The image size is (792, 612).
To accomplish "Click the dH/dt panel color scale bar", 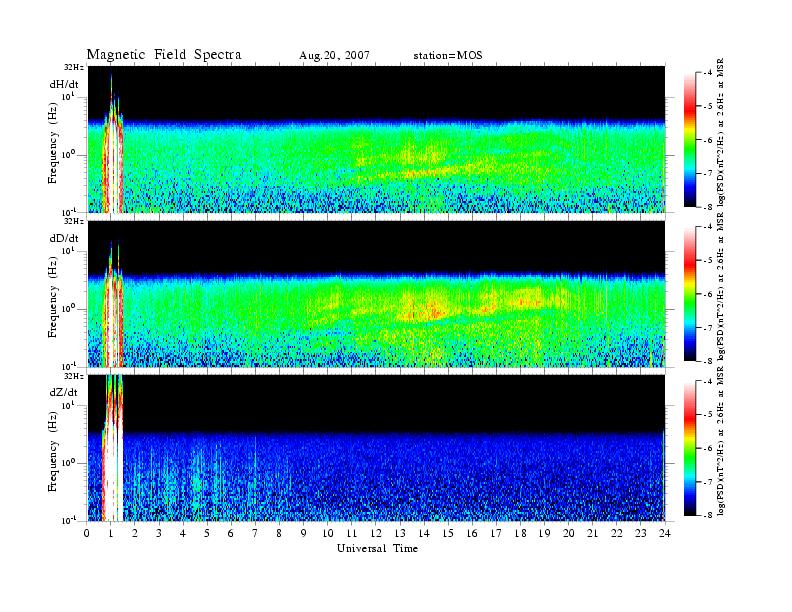I will click(x=690, y=140).
